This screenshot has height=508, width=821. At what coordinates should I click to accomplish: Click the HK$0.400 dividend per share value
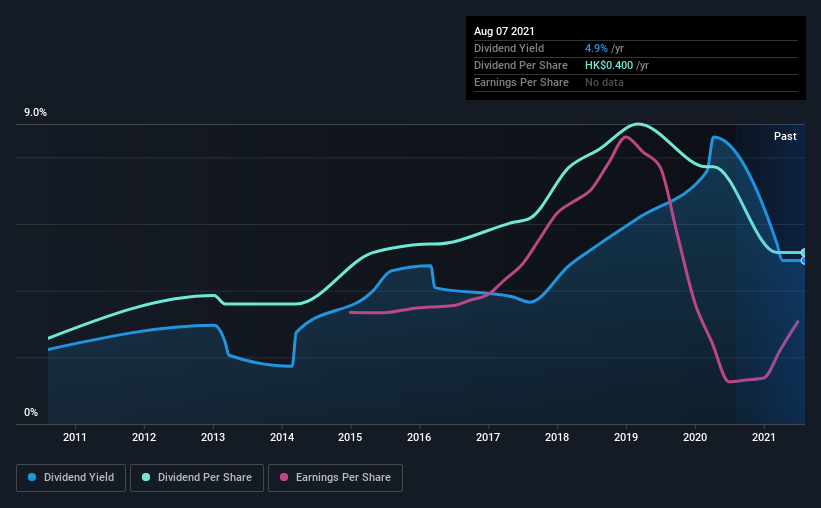[609, 65]
